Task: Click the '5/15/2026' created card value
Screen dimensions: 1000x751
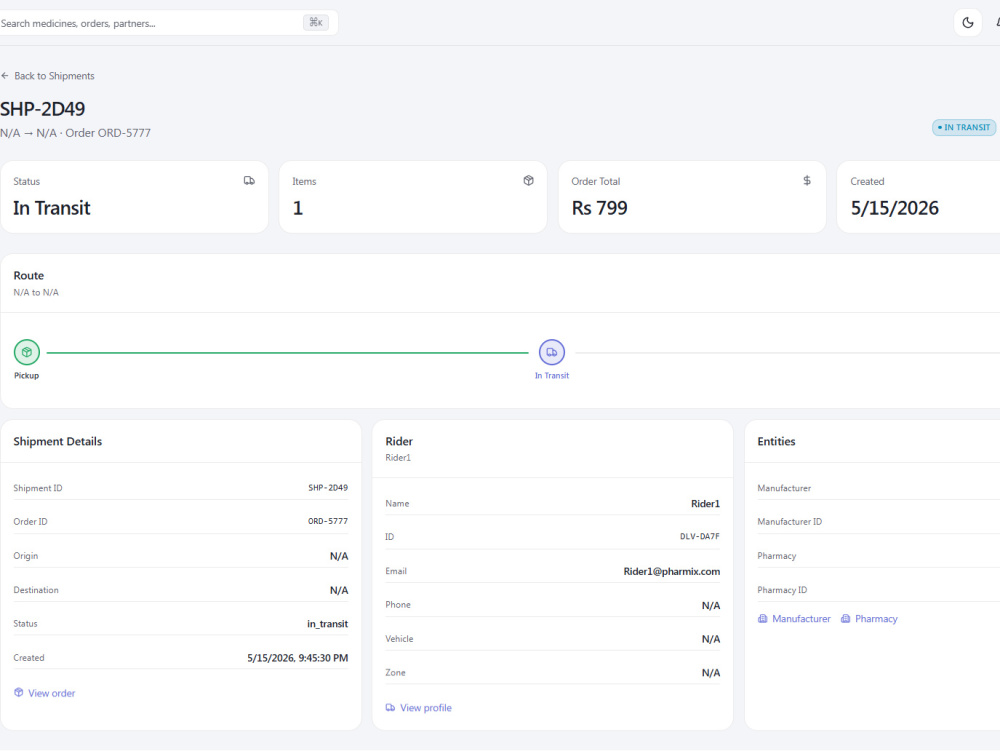Action: [x=894, y=208]
